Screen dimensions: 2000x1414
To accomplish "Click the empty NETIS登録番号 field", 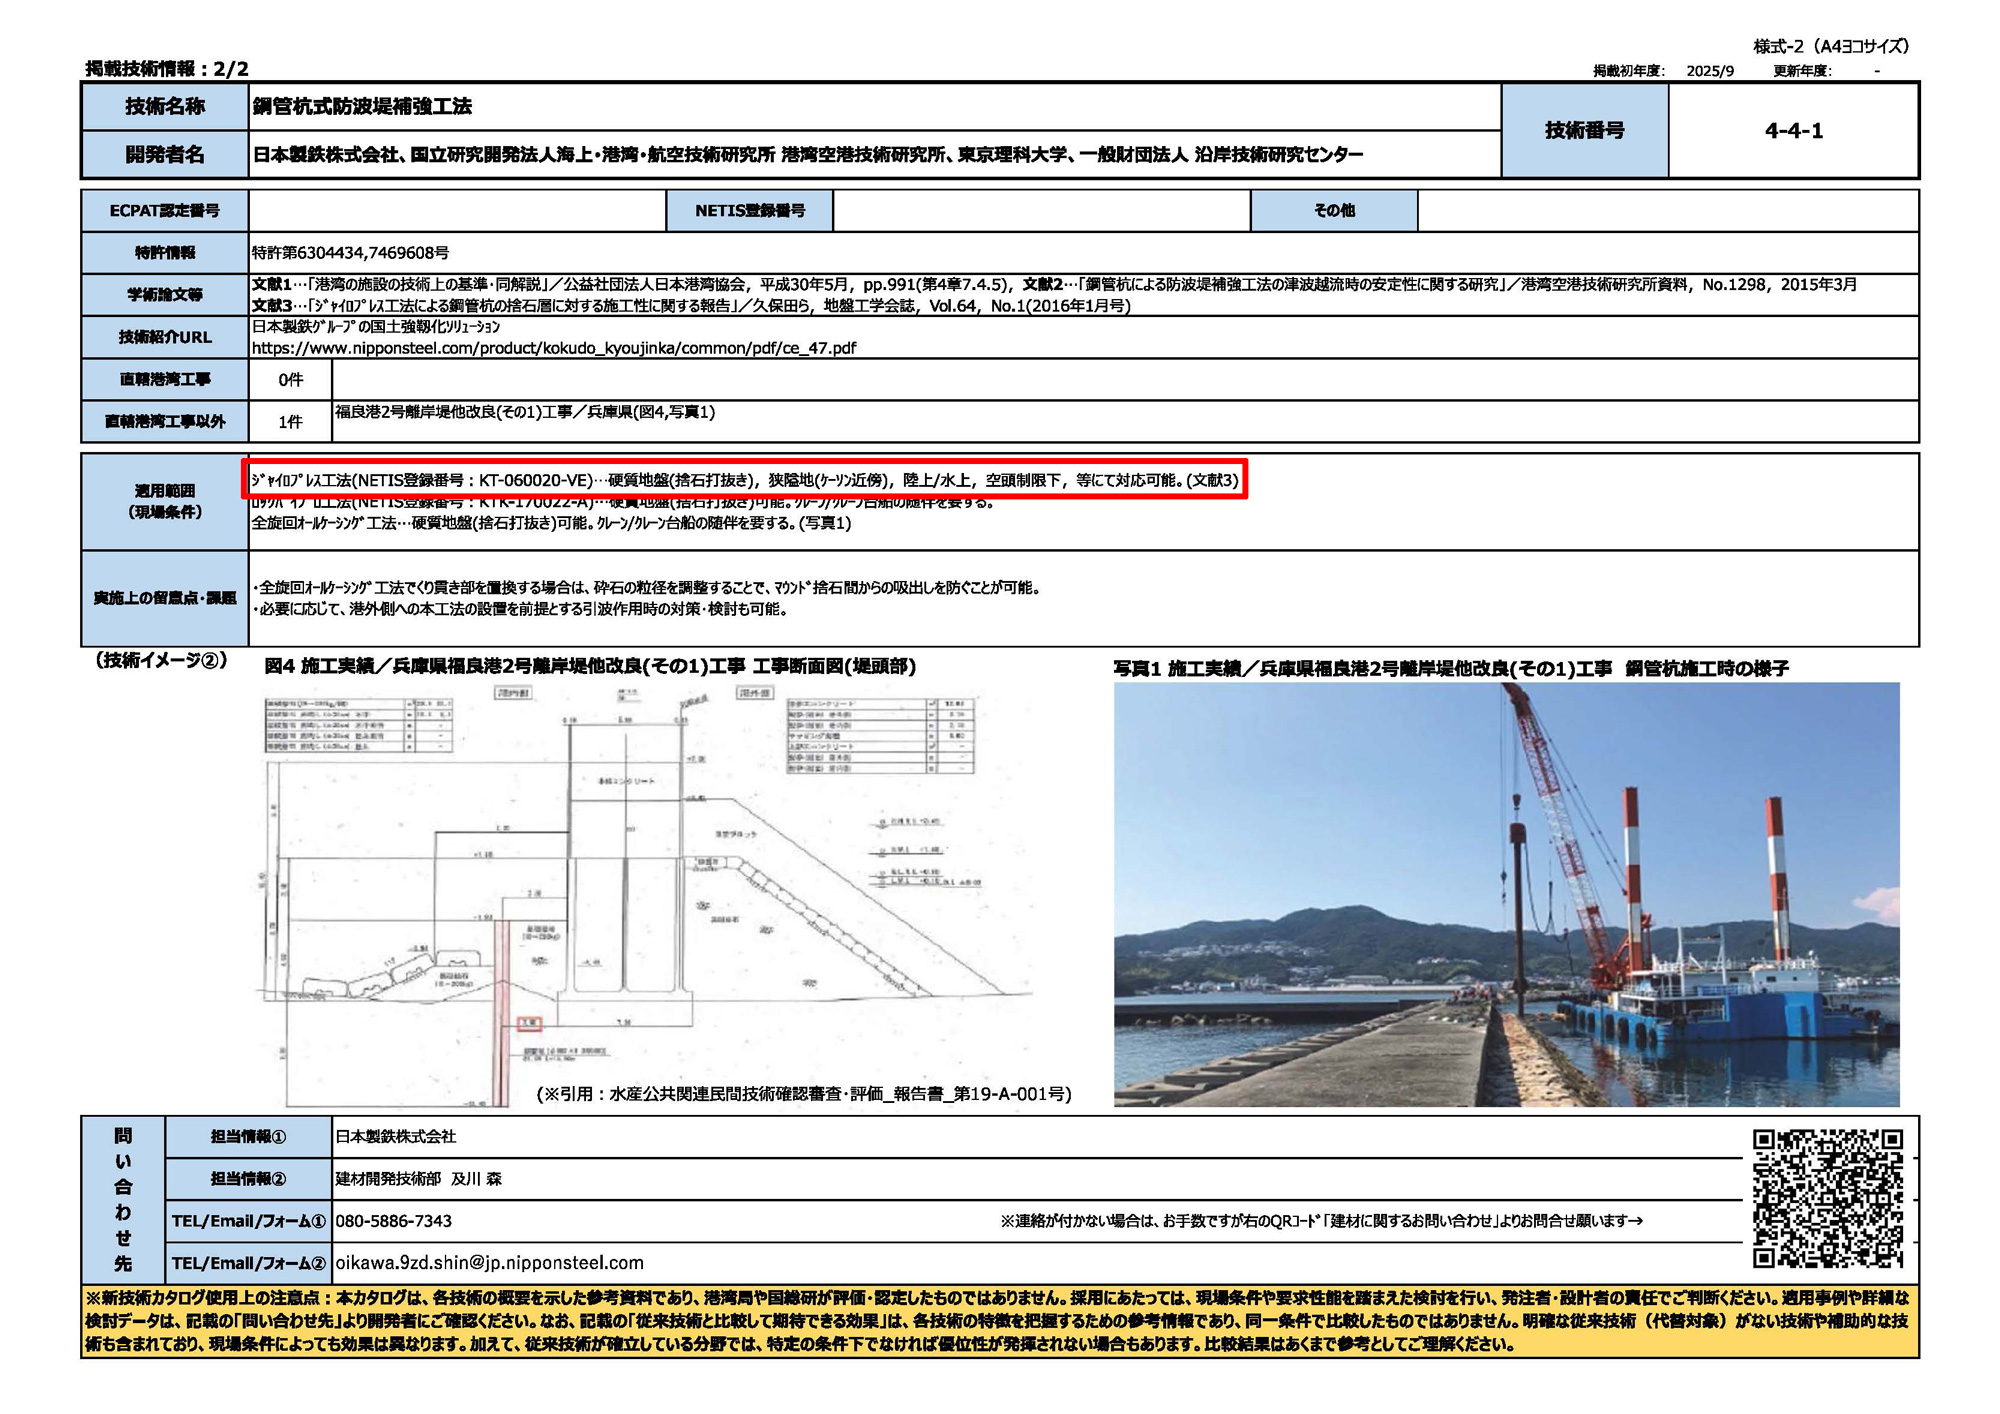I will click(1040, 211).
